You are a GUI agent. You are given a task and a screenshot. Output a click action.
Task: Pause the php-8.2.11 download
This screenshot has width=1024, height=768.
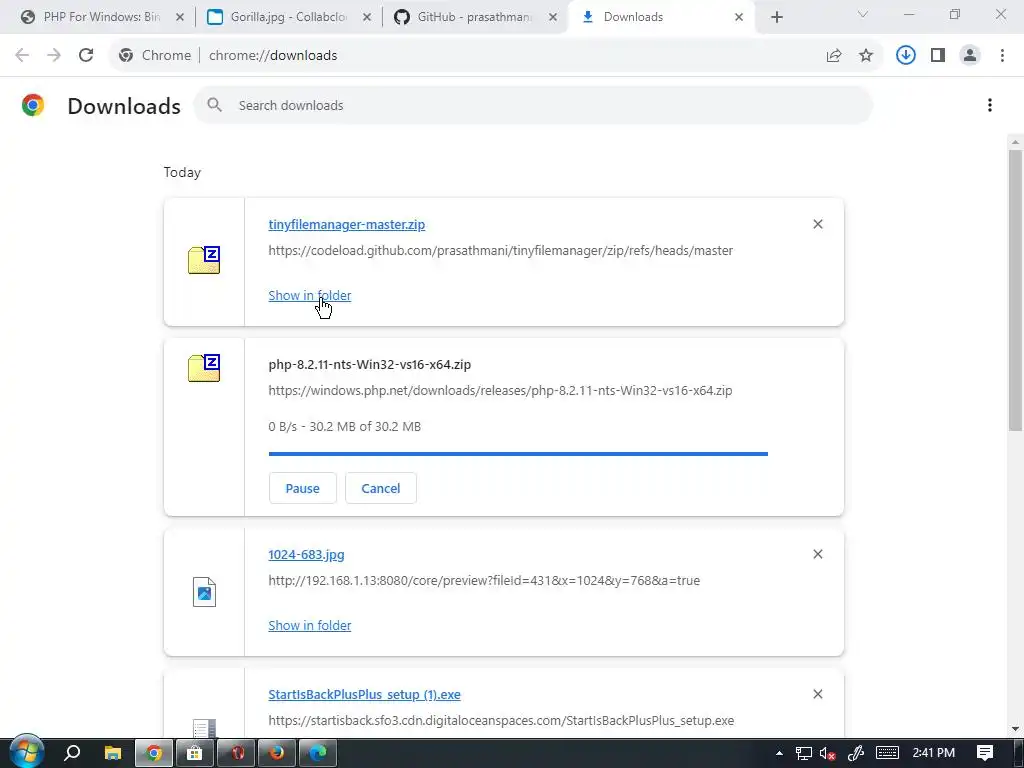302,488
